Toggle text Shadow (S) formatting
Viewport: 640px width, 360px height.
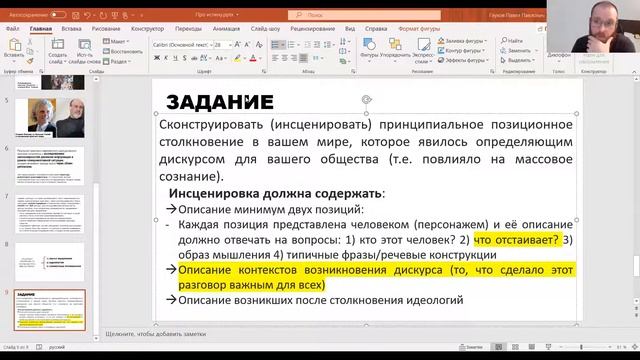(184, 58)
